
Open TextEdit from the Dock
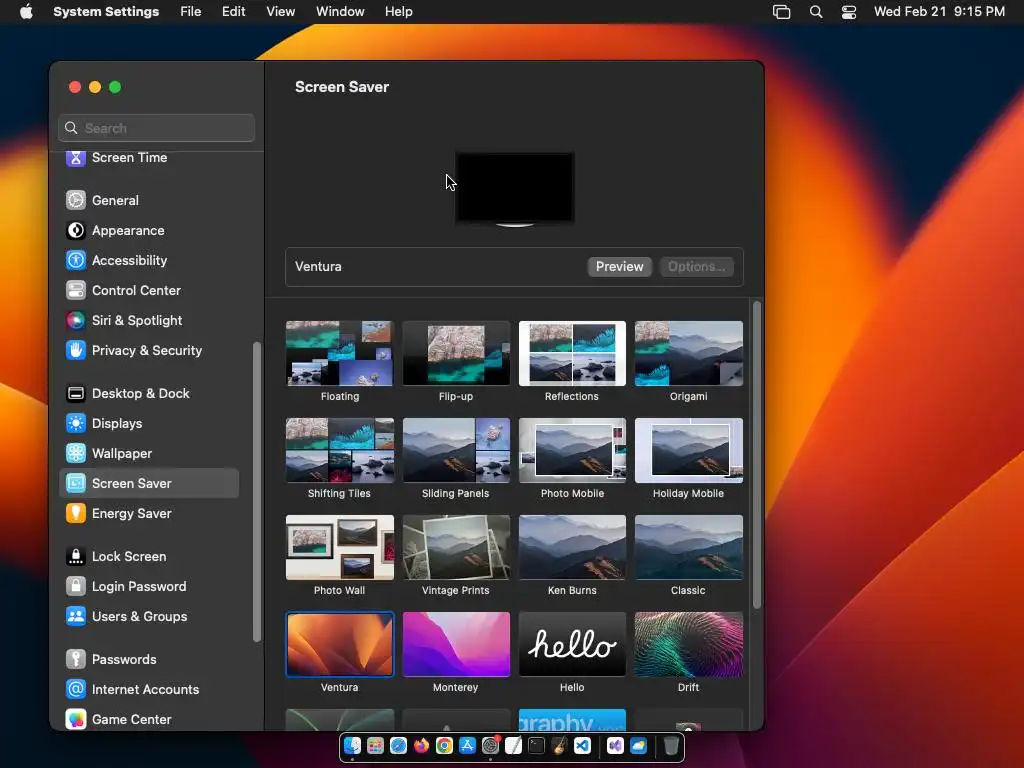pyautogui.click(x=513, y=745)
